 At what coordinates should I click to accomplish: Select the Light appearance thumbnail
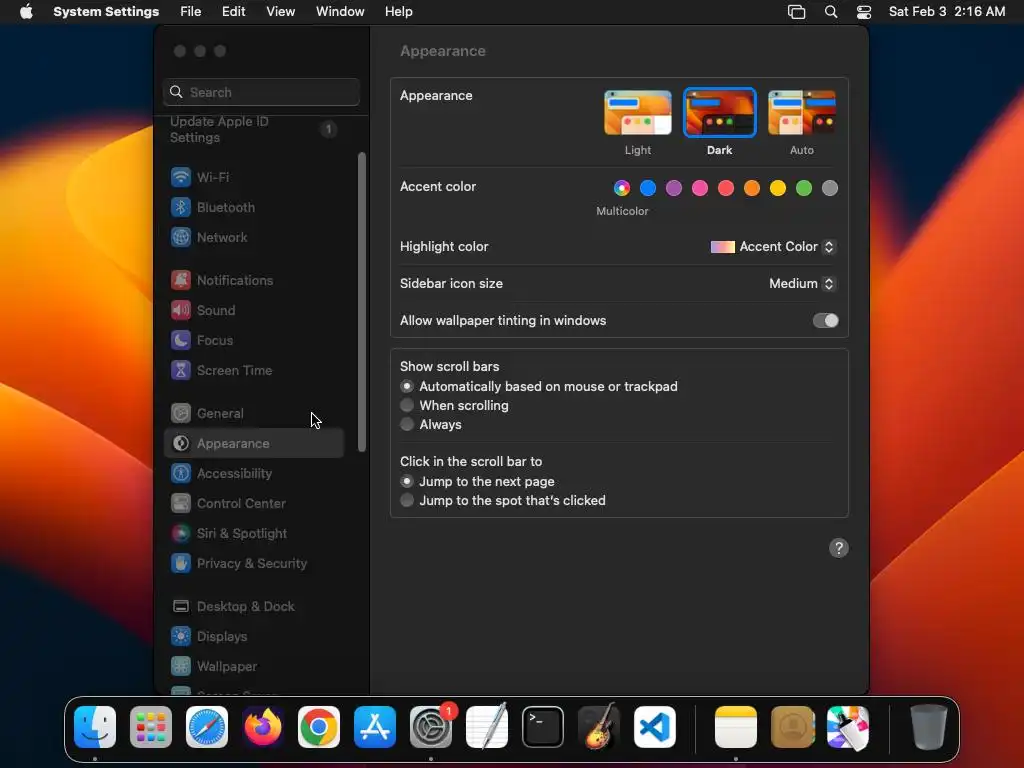coord(637,113)
